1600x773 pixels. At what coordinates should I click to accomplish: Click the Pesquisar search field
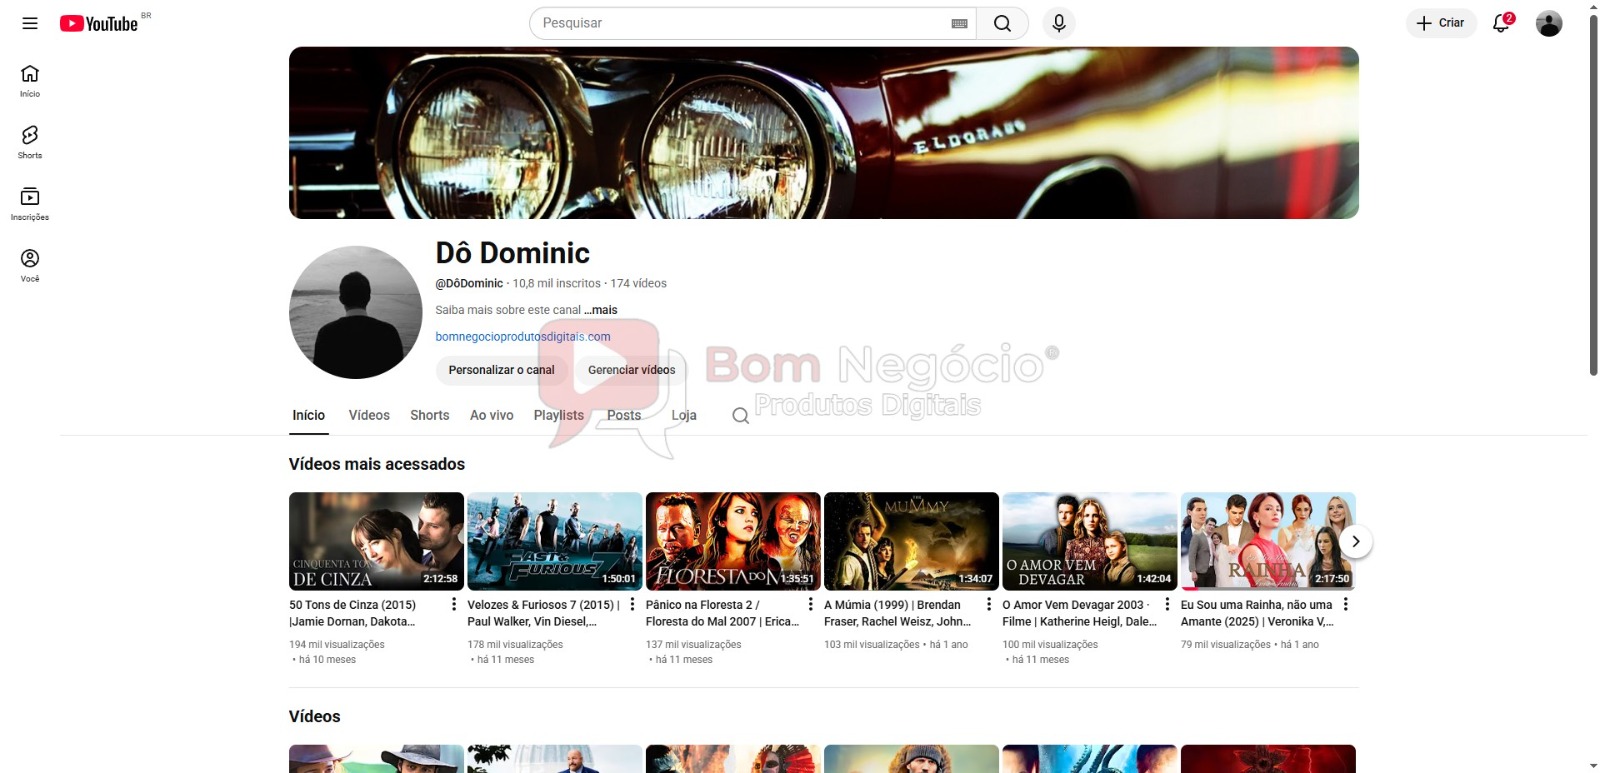(740, 23)
